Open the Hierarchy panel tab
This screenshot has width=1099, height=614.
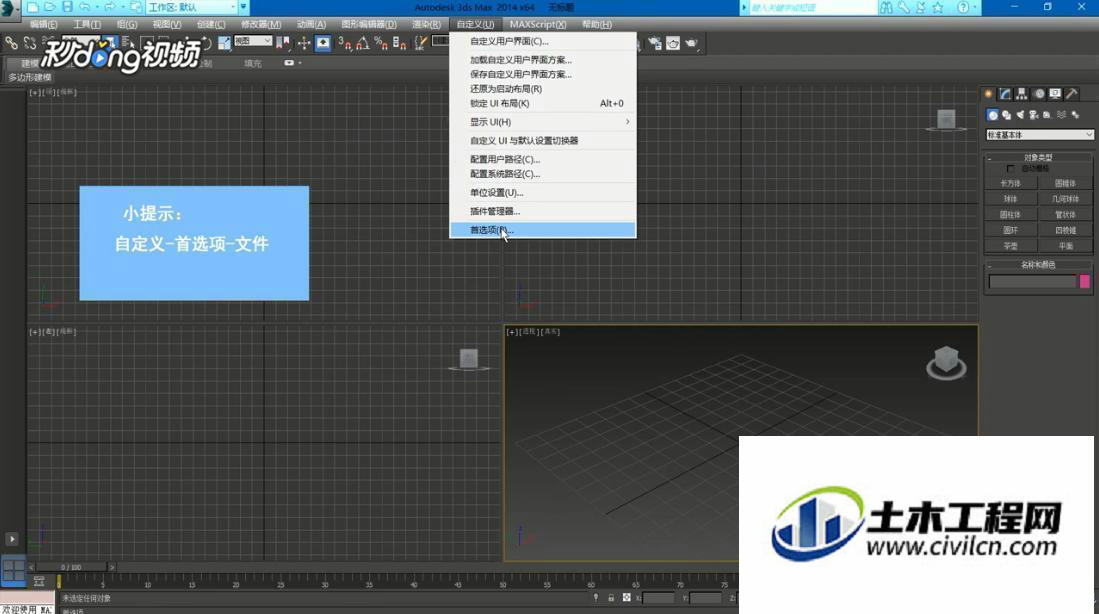[x=1022, y=94]
